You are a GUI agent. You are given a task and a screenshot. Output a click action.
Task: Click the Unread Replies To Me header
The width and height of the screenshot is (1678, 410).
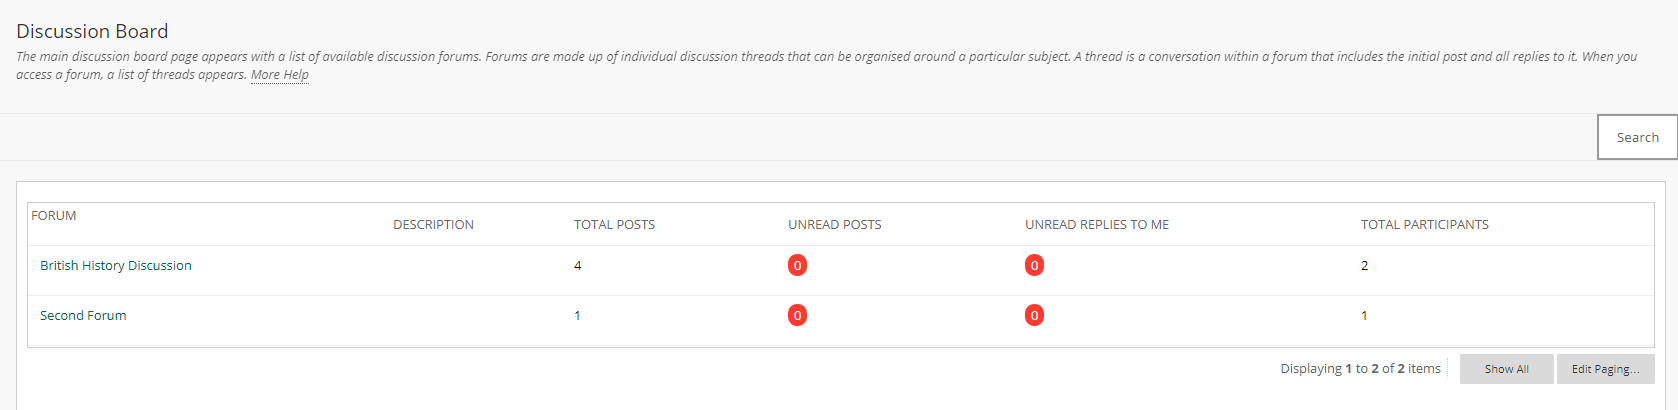tap(1097, 224)
